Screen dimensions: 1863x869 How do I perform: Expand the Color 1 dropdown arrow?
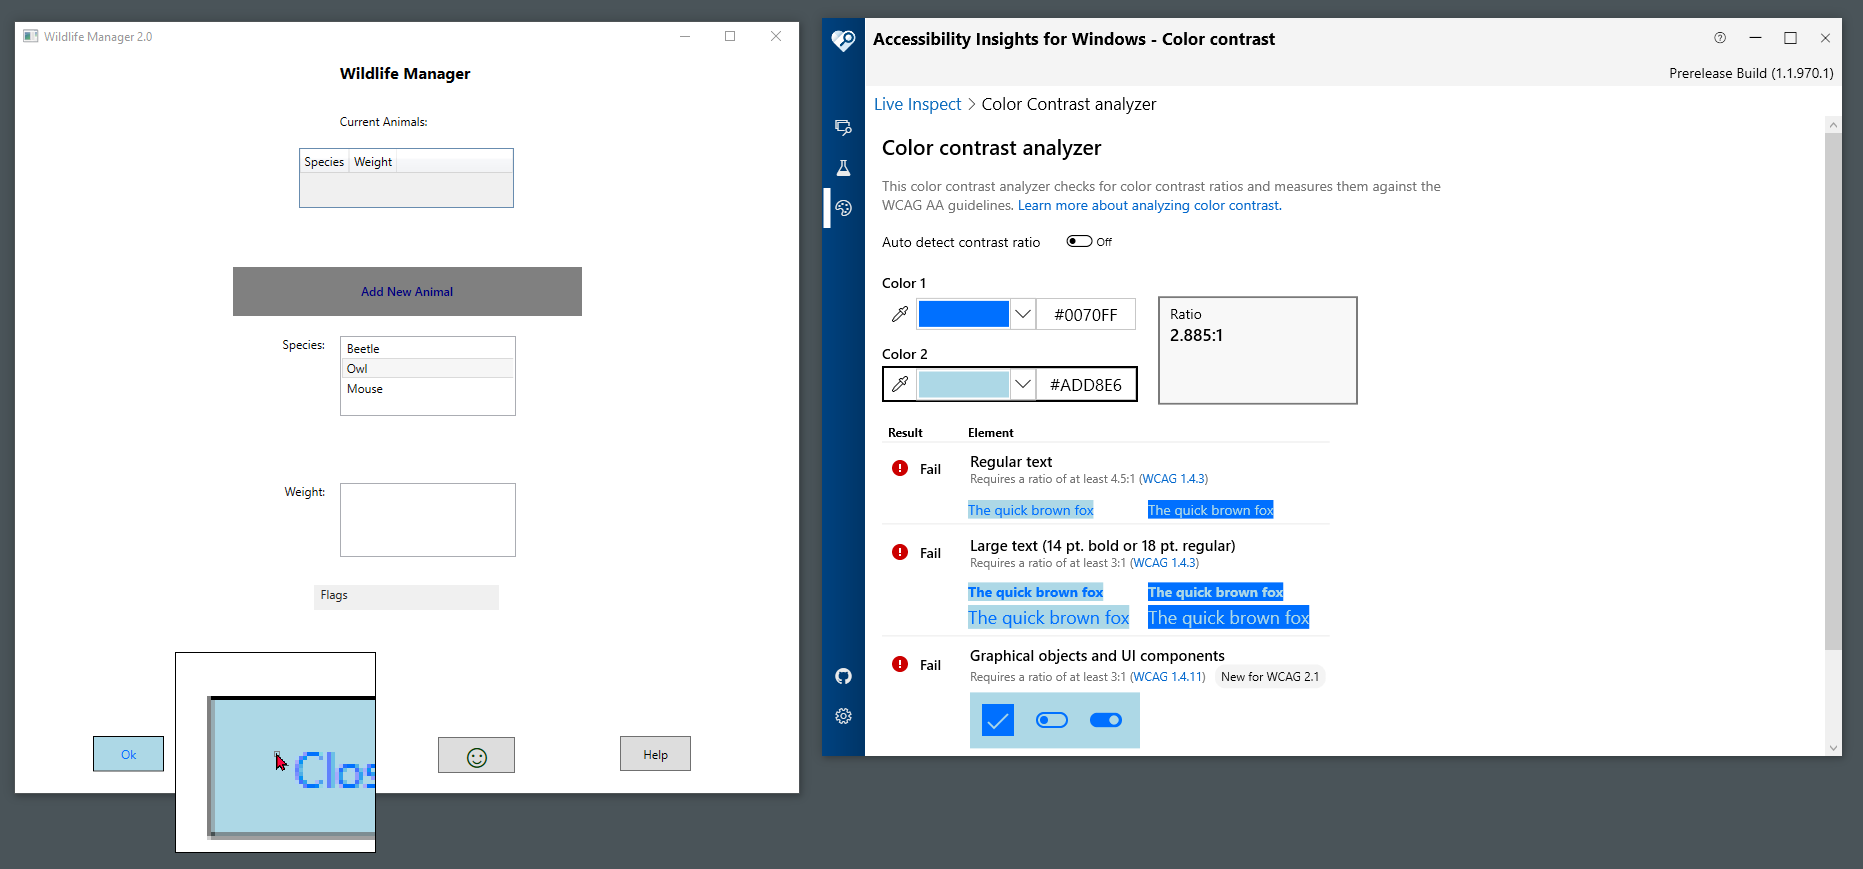click(x=1023, y=314)
